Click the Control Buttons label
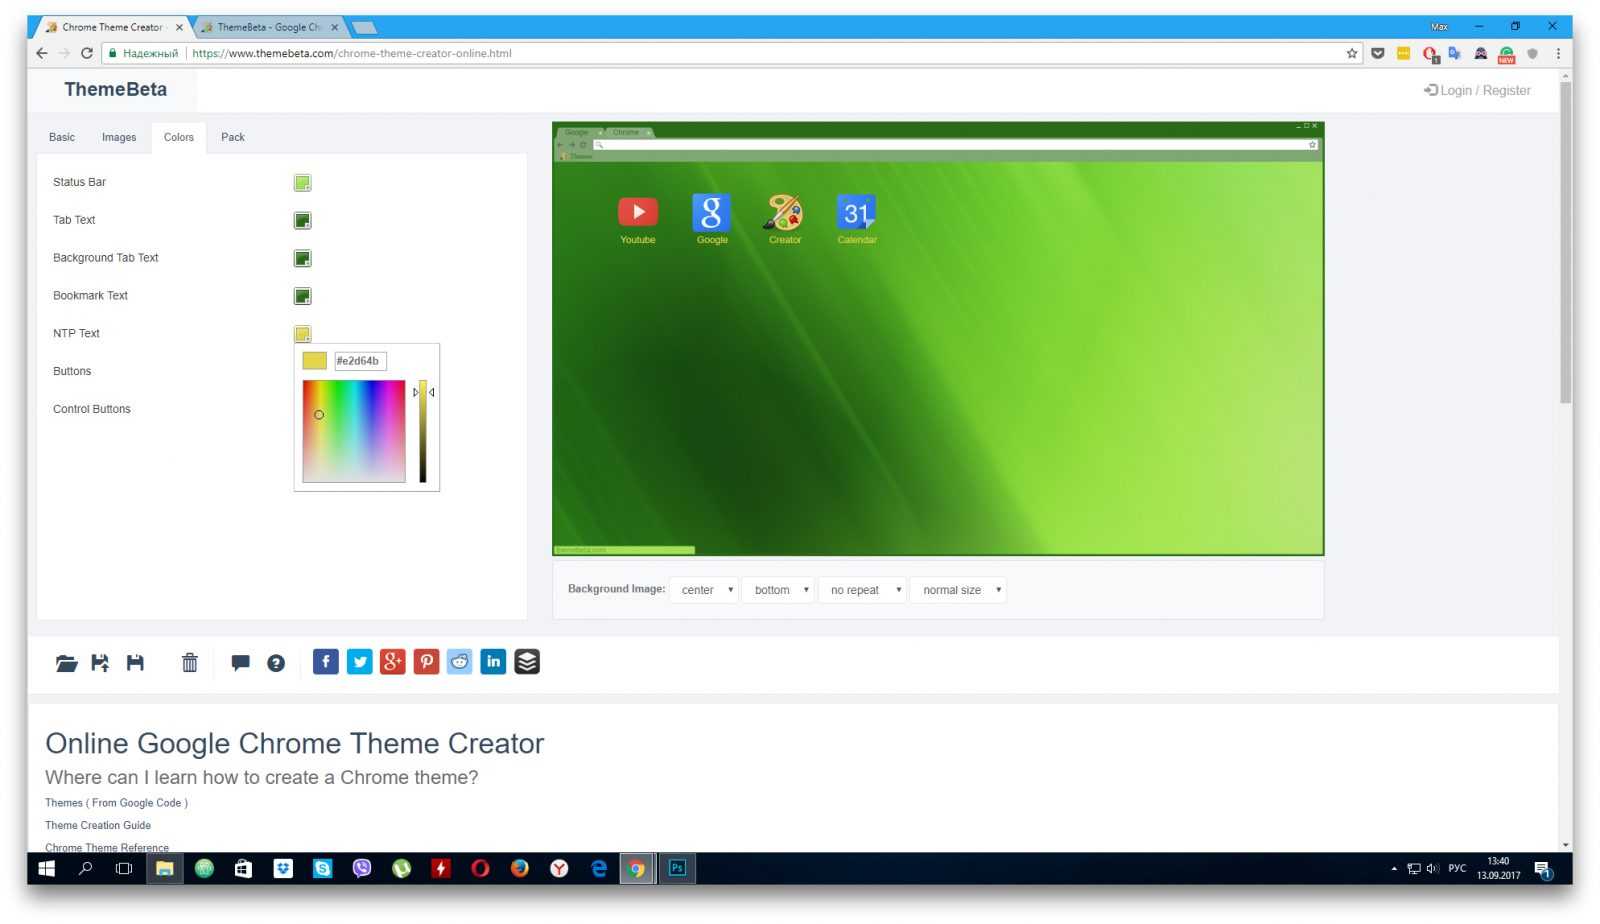This screenshot has height=924, width=1600. click(x=92, y=409)
